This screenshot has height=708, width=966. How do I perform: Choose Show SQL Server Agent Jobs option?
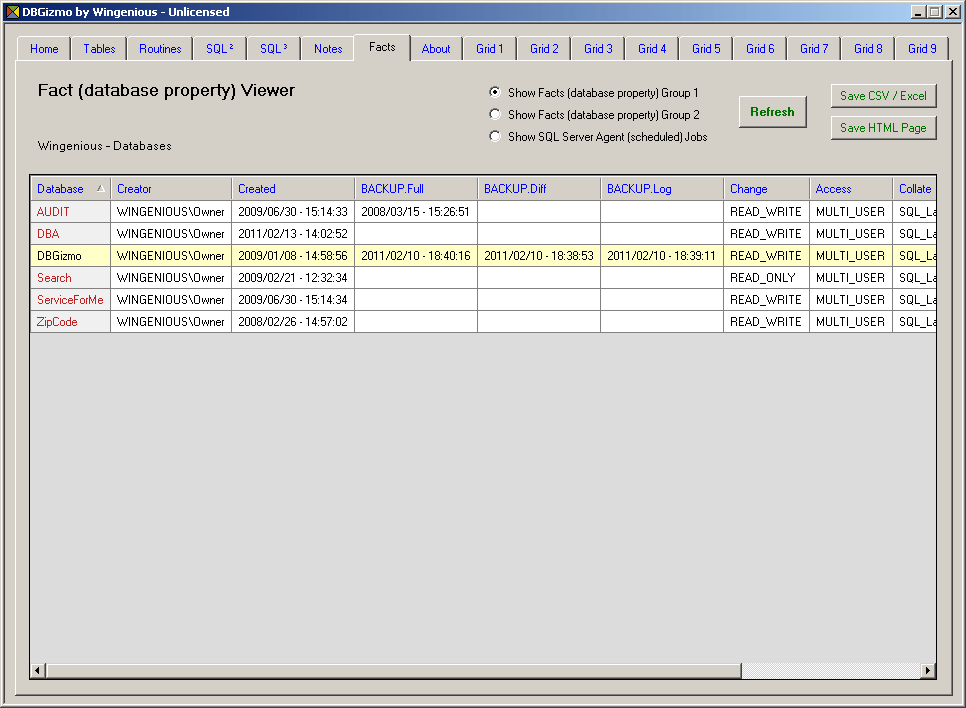495,137
